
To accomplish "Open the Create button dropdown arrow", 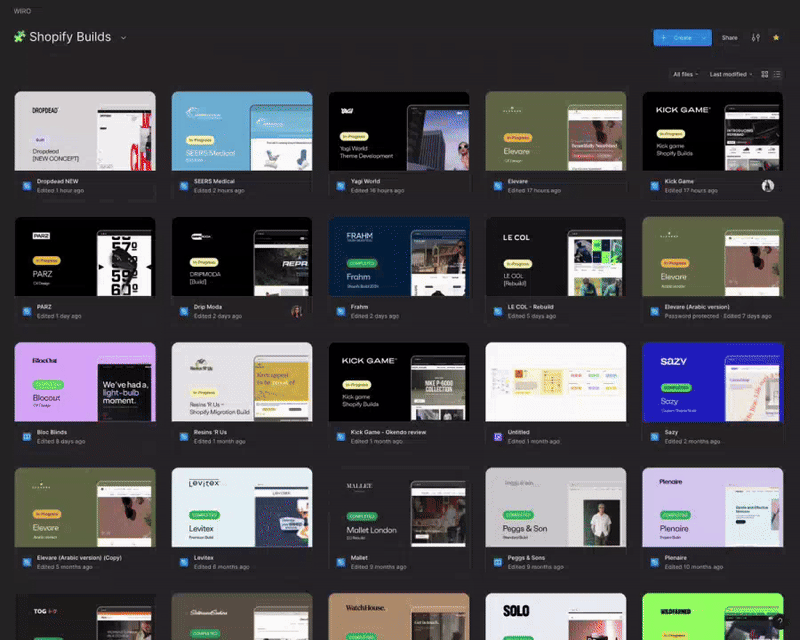I will point(704,38).
